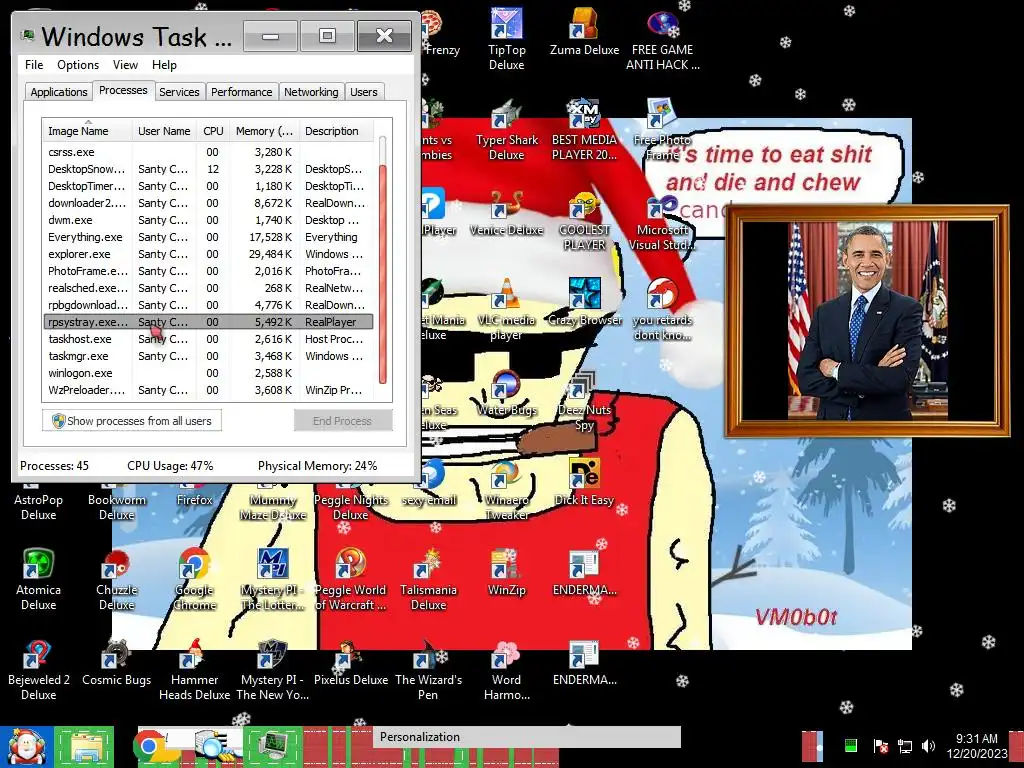The image size is (1024, 768).
Task: Open Deez Nuts Spy shortcut
Action: pos(584,400)
